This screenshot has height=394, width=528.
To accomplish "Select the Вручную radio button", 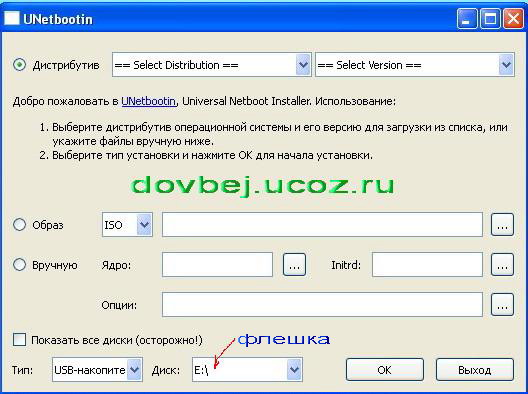I will click(20, 265).
